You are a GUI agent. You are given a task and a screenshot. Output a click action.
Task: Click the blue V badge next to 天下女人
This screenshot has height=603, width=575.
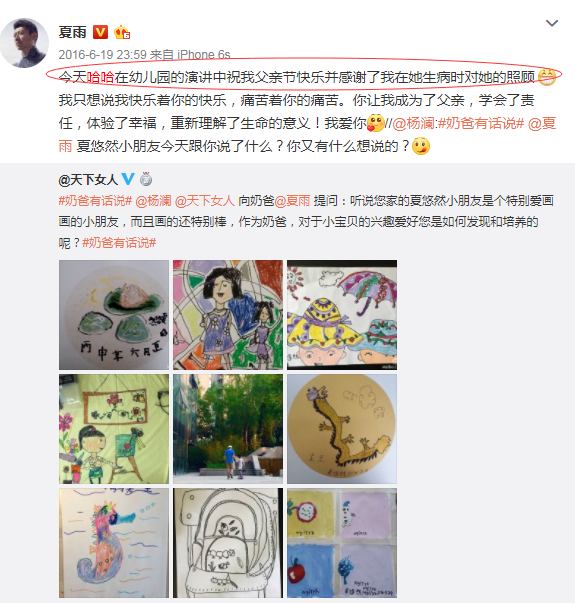pyautogui.click(x=128, y=179)
